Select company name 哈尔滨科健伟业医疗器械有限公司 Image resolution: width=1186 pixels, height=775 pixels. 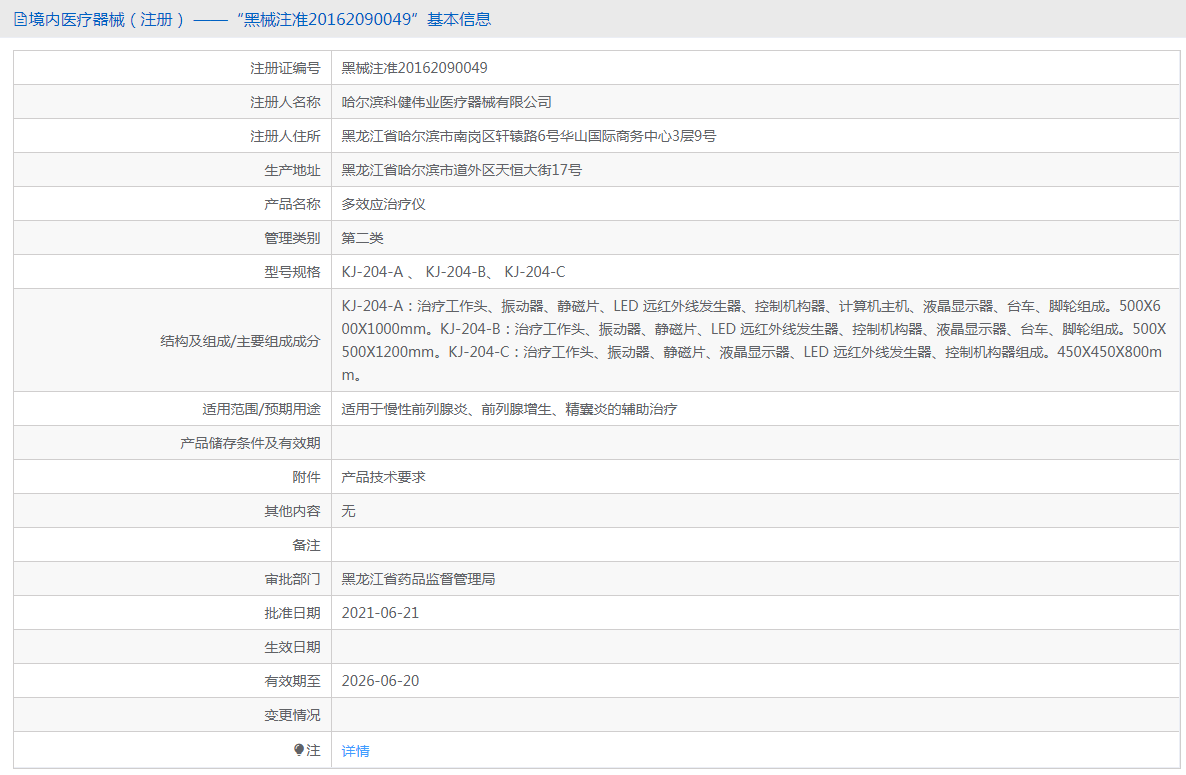(x=446, y=102)
